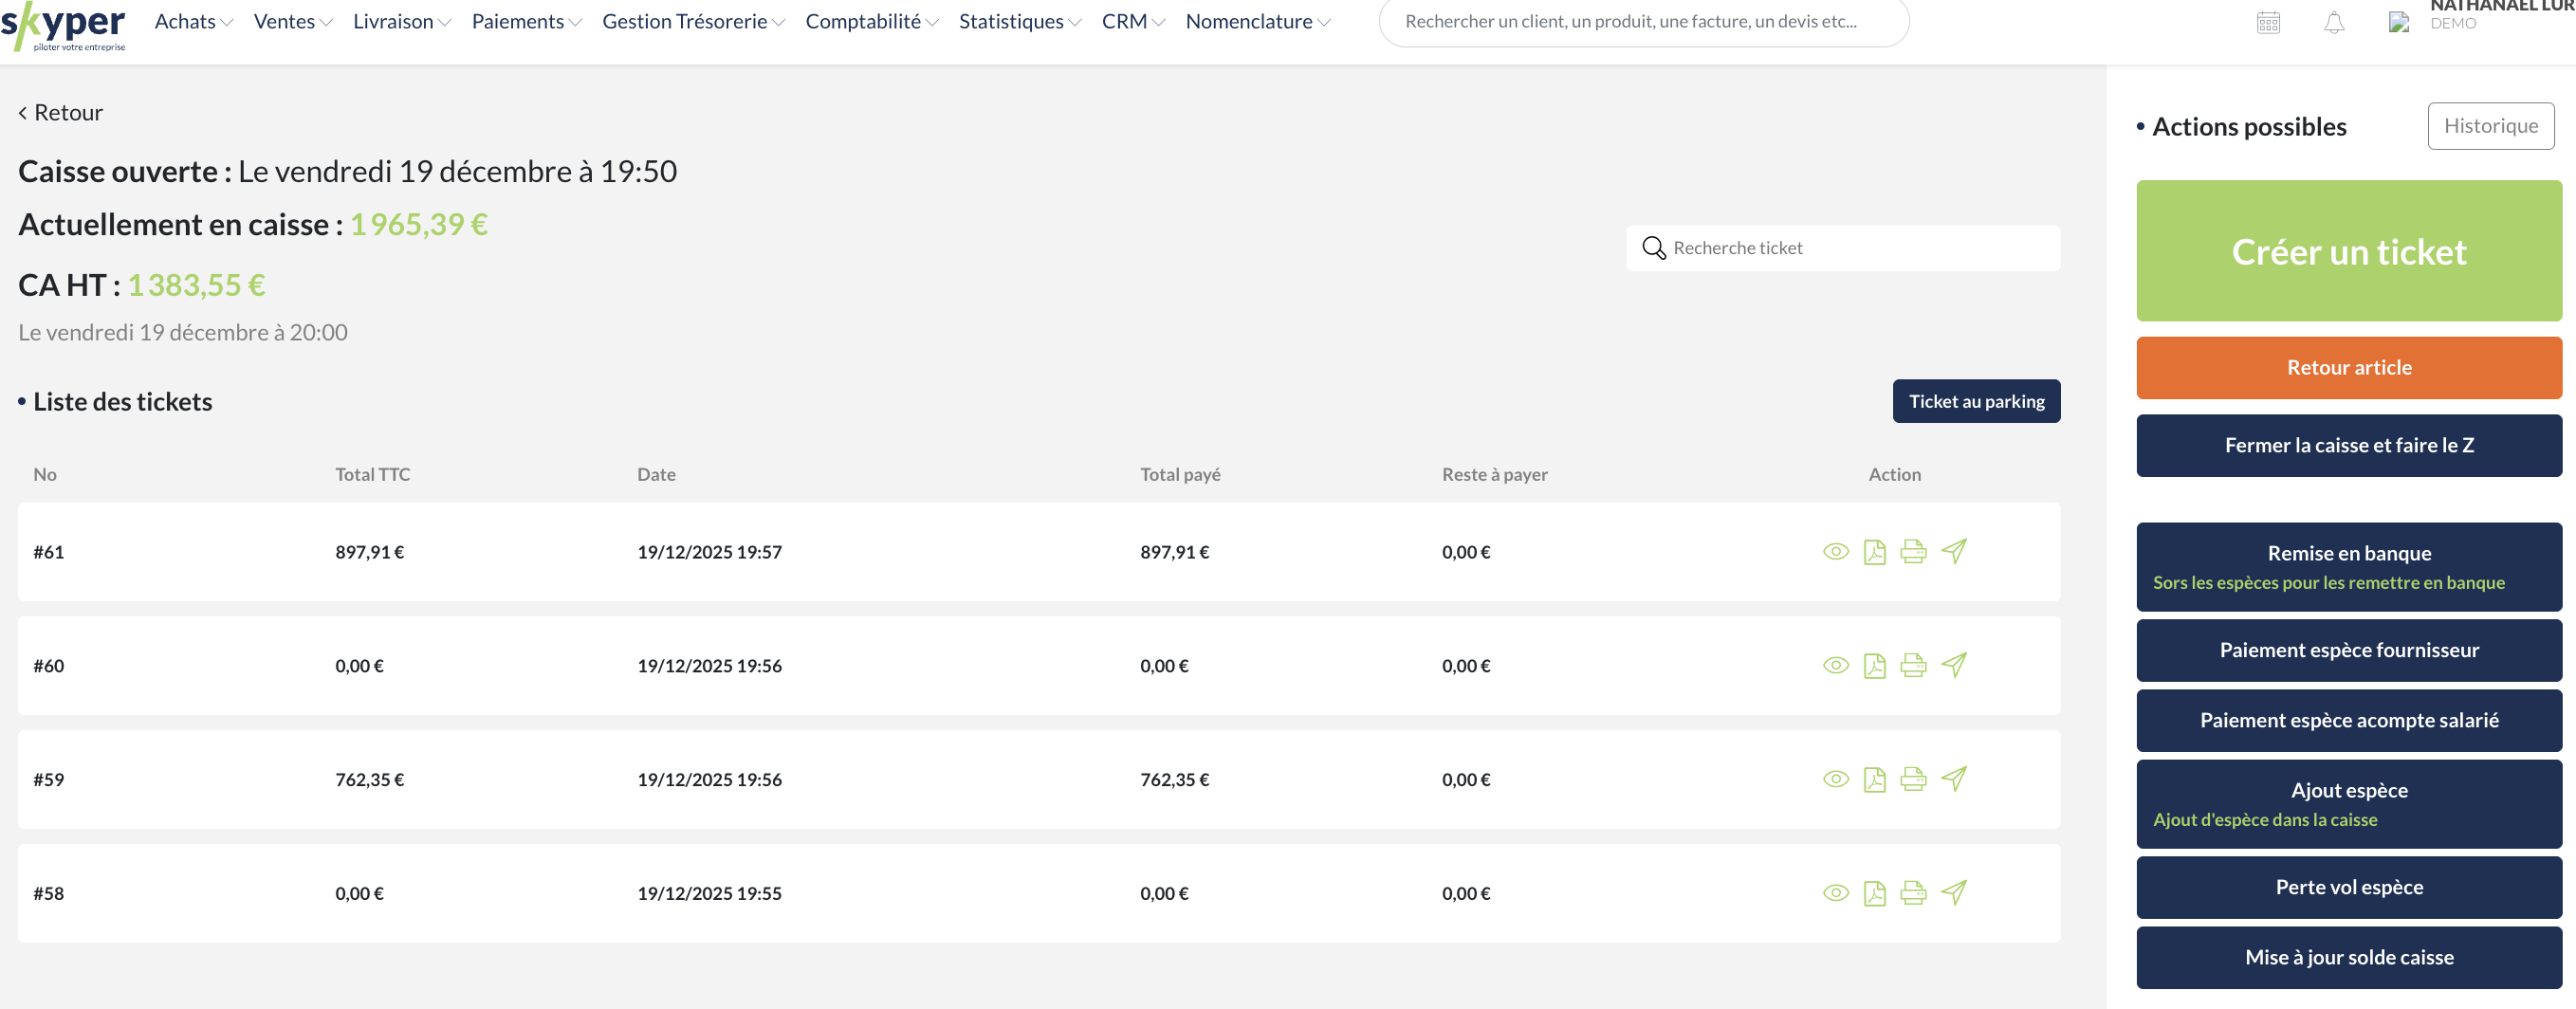Send ticket #60 by paper plane icon

tap(1953, 666)
